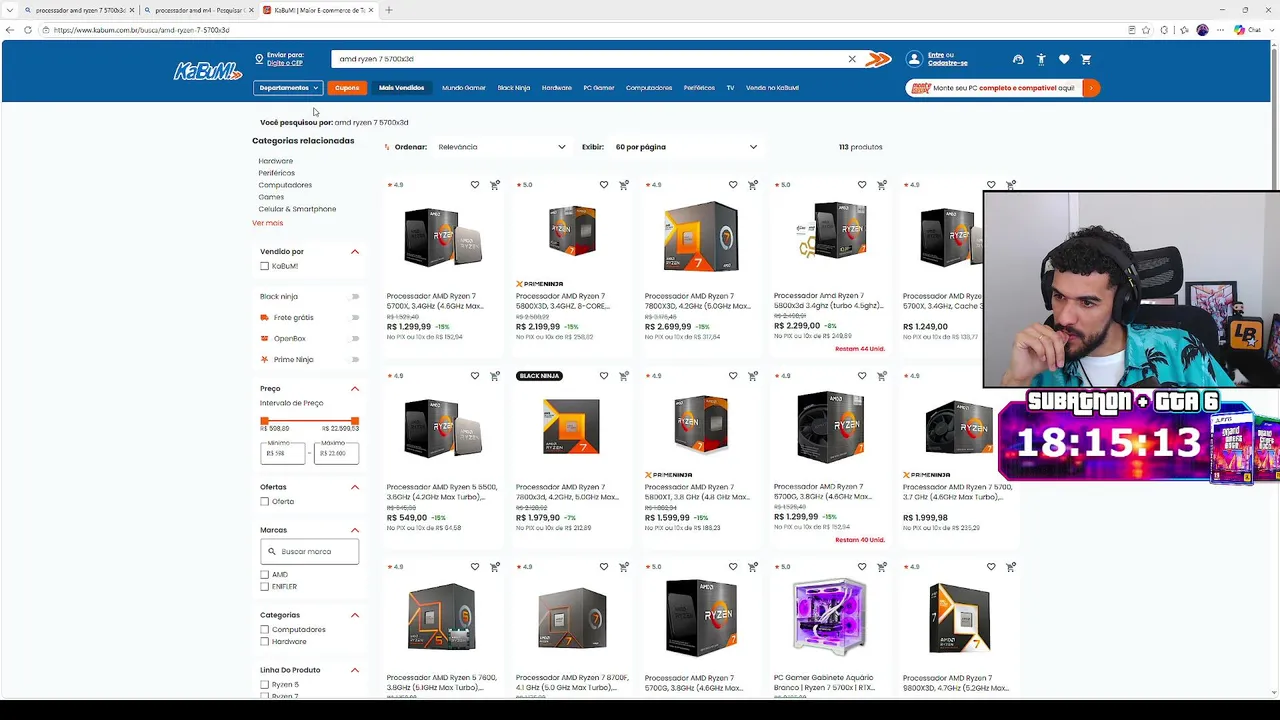Open the favorites heart icon in header
The height and width of the screenshot is (720, 1280).
(1064, 60)
